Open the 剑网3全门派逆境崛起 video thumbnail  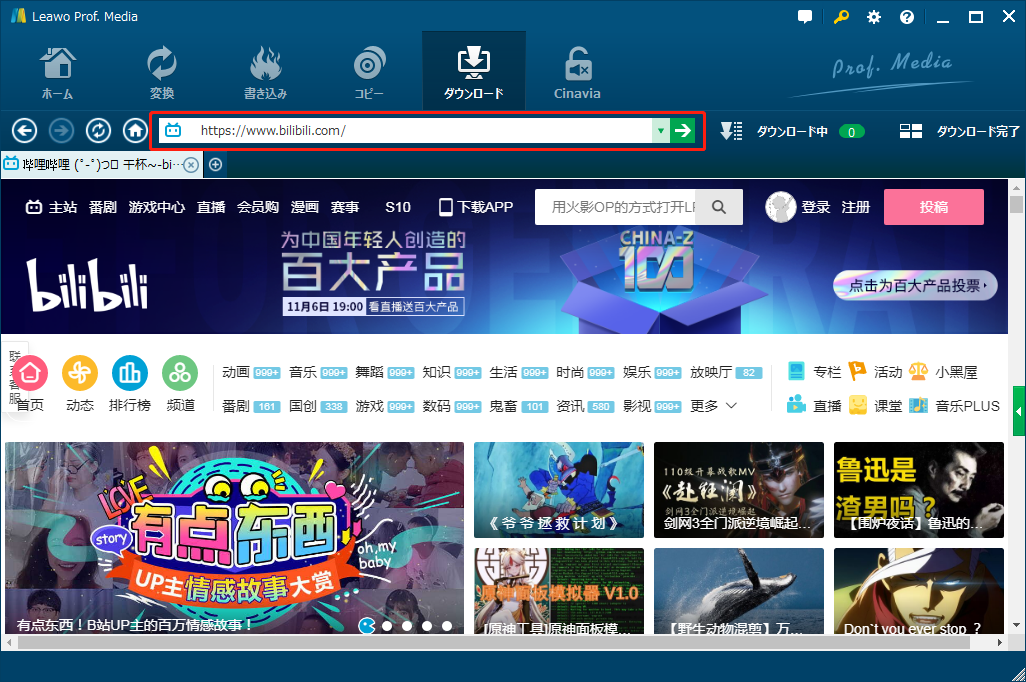pos(739,490)
